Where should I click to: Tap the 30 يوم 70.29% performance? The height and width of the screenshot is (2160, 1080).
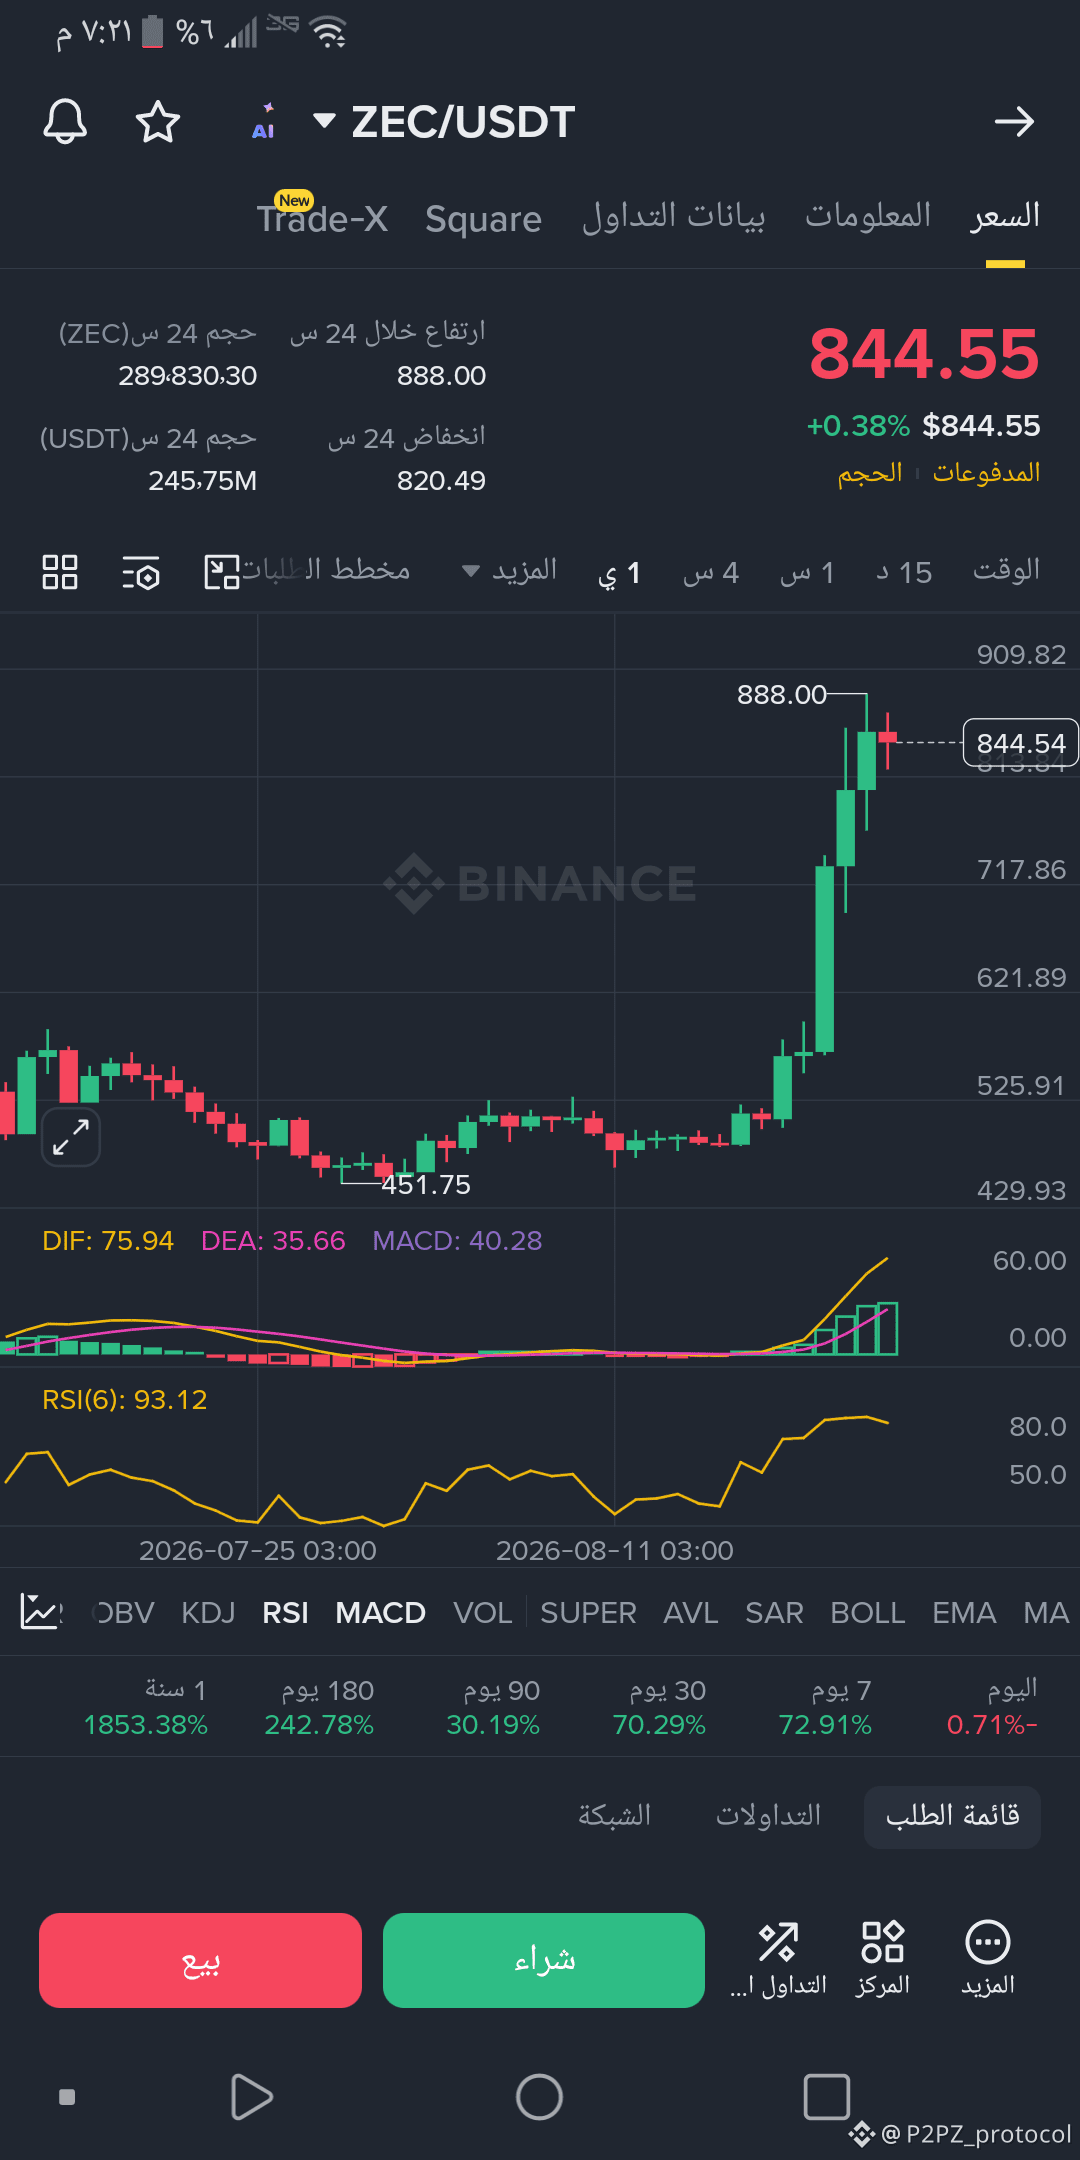point(659,1707)
